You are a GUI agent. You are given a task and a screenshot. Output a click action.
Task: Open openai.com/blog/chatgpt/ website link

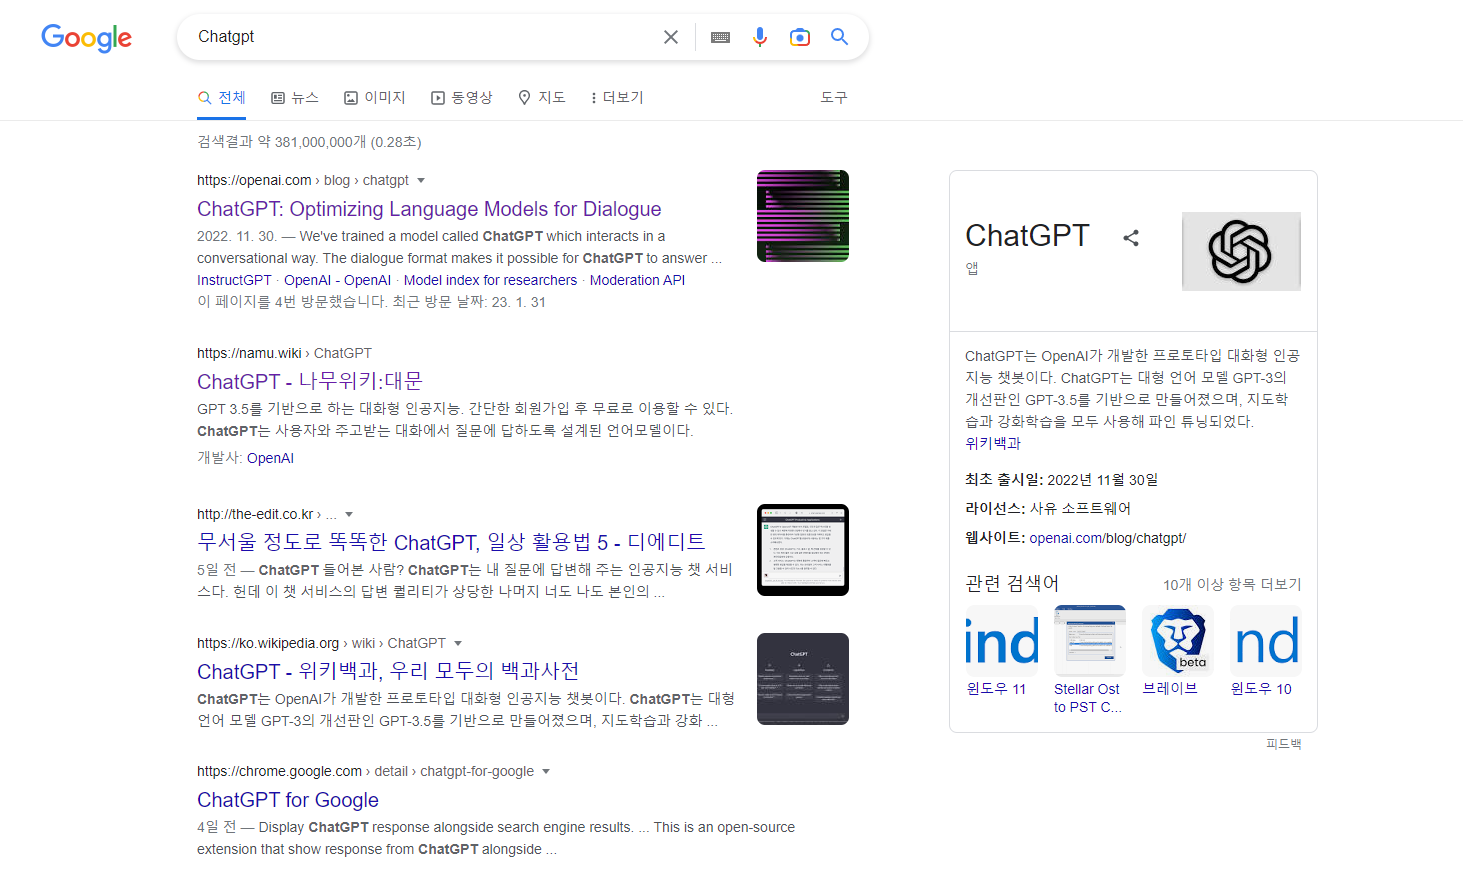1108,538
